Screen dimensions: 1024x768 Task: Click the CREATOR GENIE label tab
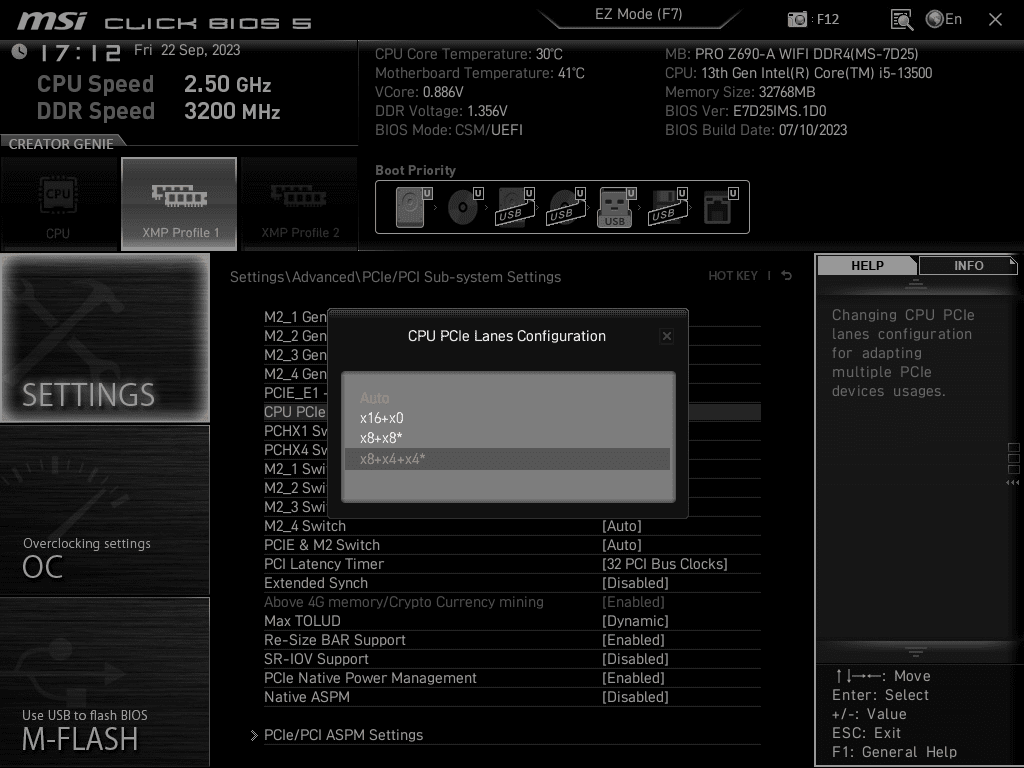pyautogui.click(x=61, y=144)
